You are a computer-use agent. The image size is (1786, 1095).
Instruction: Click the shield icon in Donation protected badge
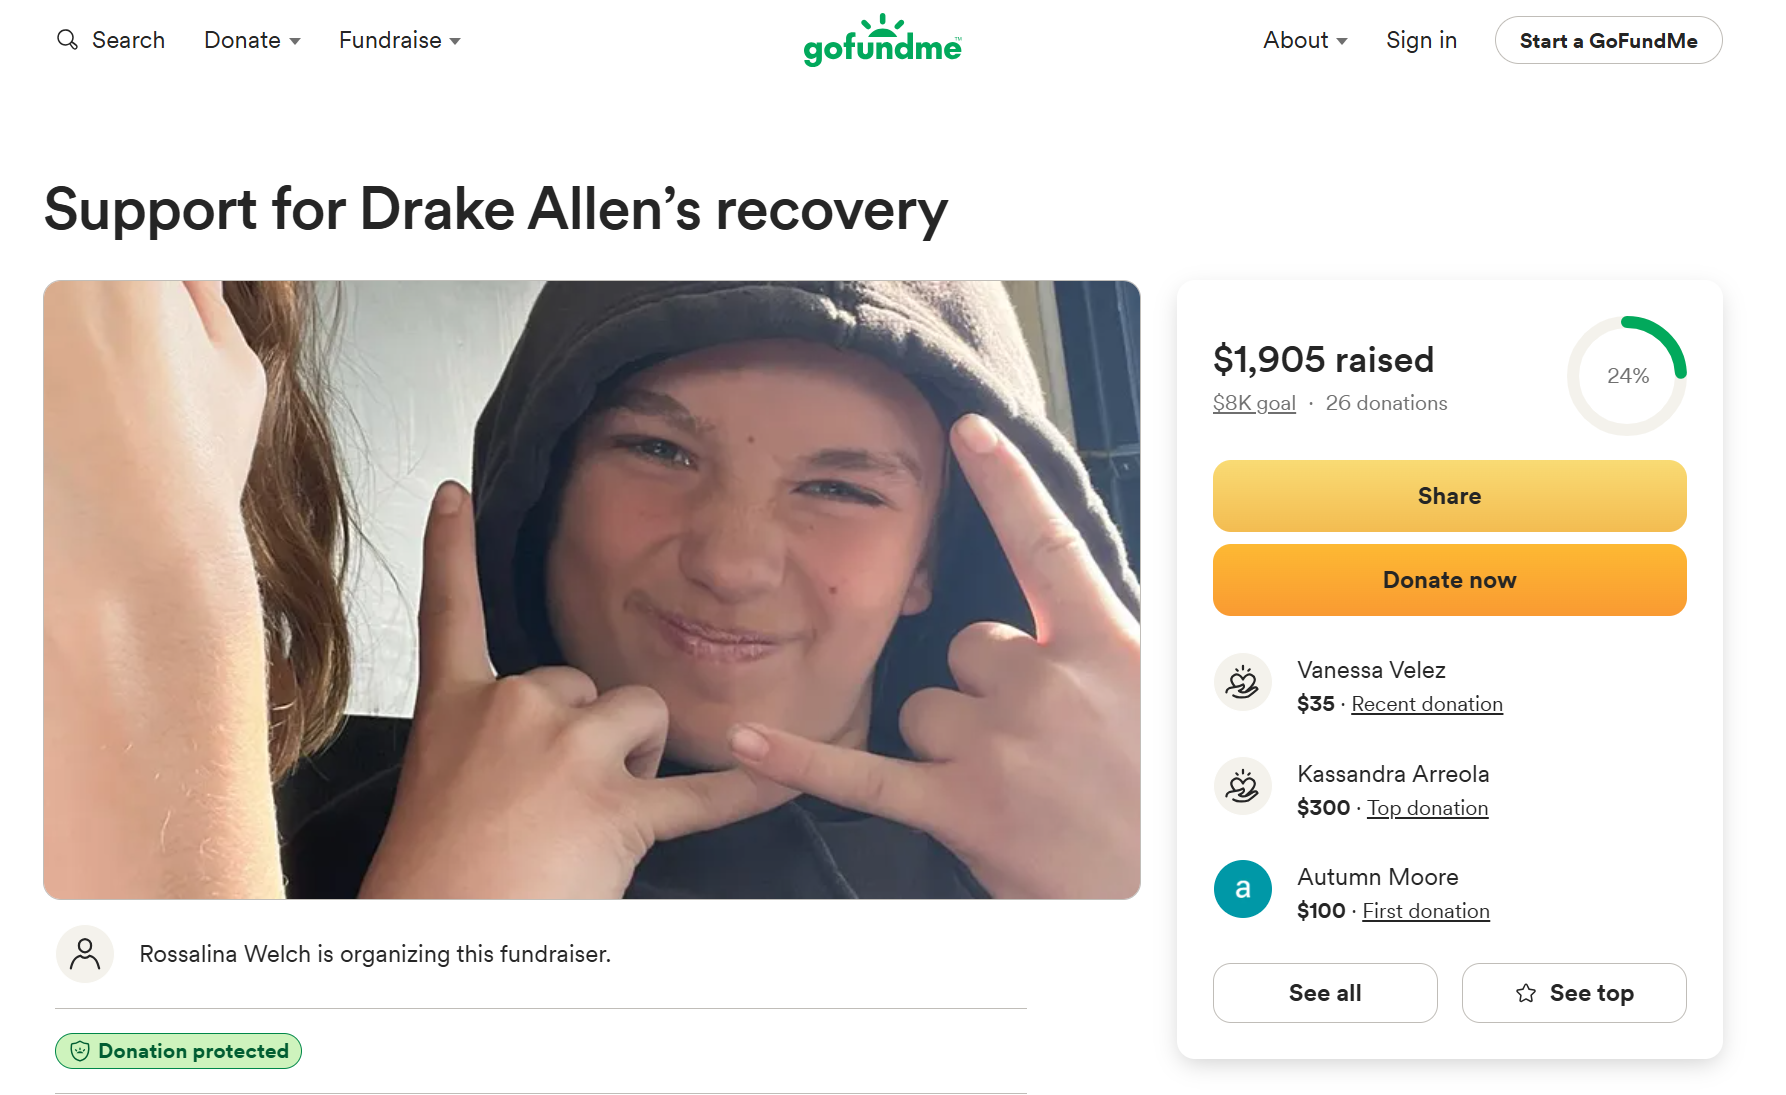pyautogui.click(x=80, y=1051)
